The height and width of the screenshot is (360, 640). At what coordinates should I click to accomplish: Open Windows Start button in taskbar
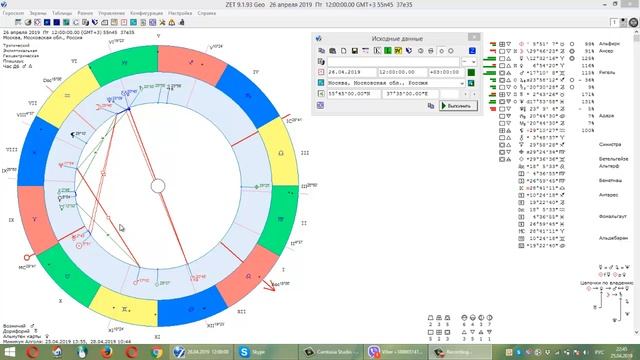[x=9, y=352]
